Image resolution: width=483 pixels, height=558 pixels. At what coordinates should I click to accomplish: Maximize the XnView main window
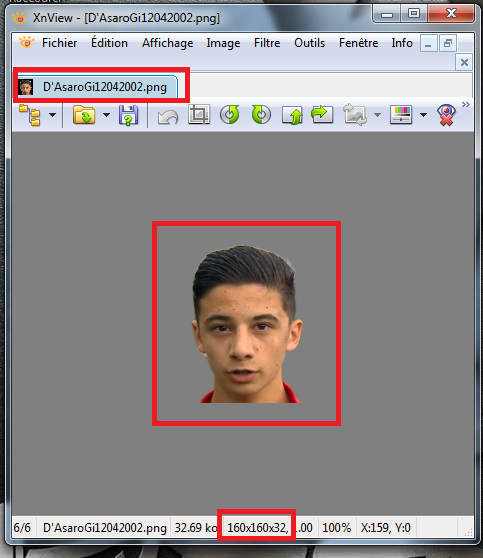tap(414, 14)
